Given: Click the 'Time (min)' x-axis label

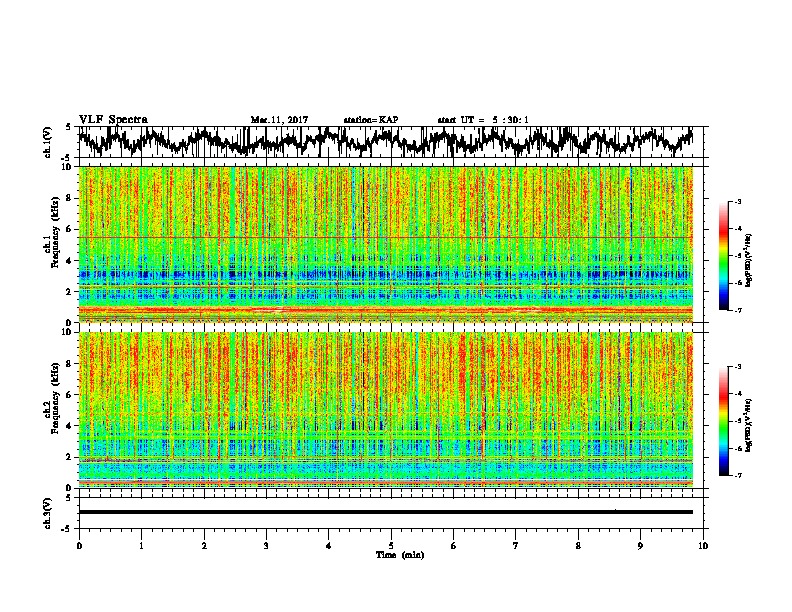Looking at the screenshot, I should coord(400,555).
